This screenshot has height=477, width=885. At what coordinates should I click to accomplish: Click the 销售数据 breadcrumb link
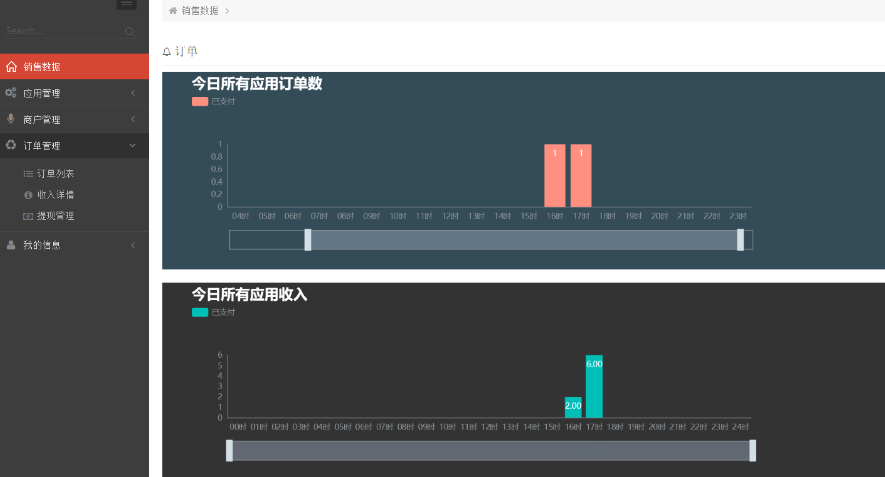pos(200,10)
